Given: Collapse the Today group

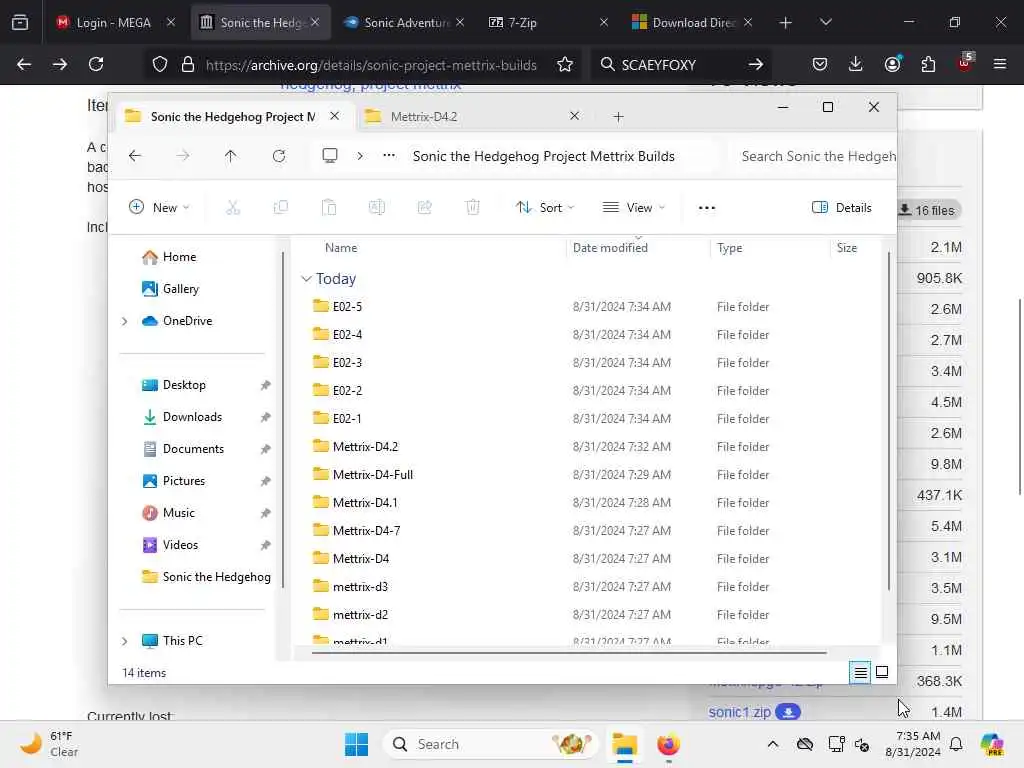Looking at the screenshot, I should coord(306,279).
